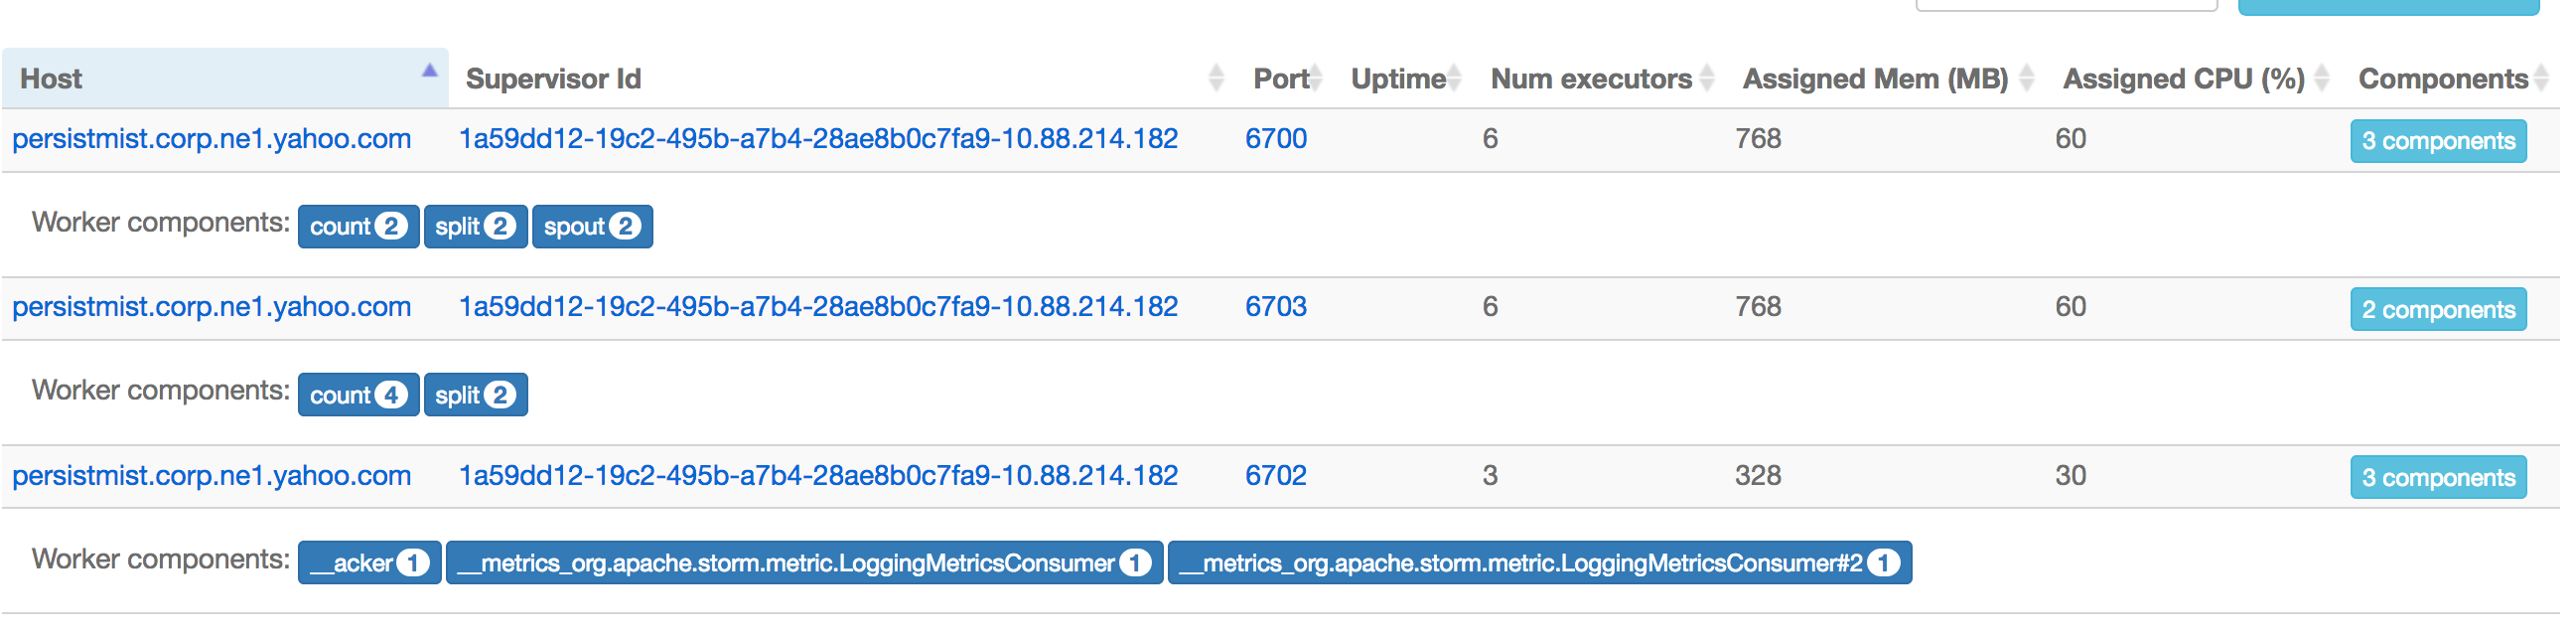This screenshot has height=638, width=2576.
Task: Open __acker 1 component badge
Action: [370, 564]
